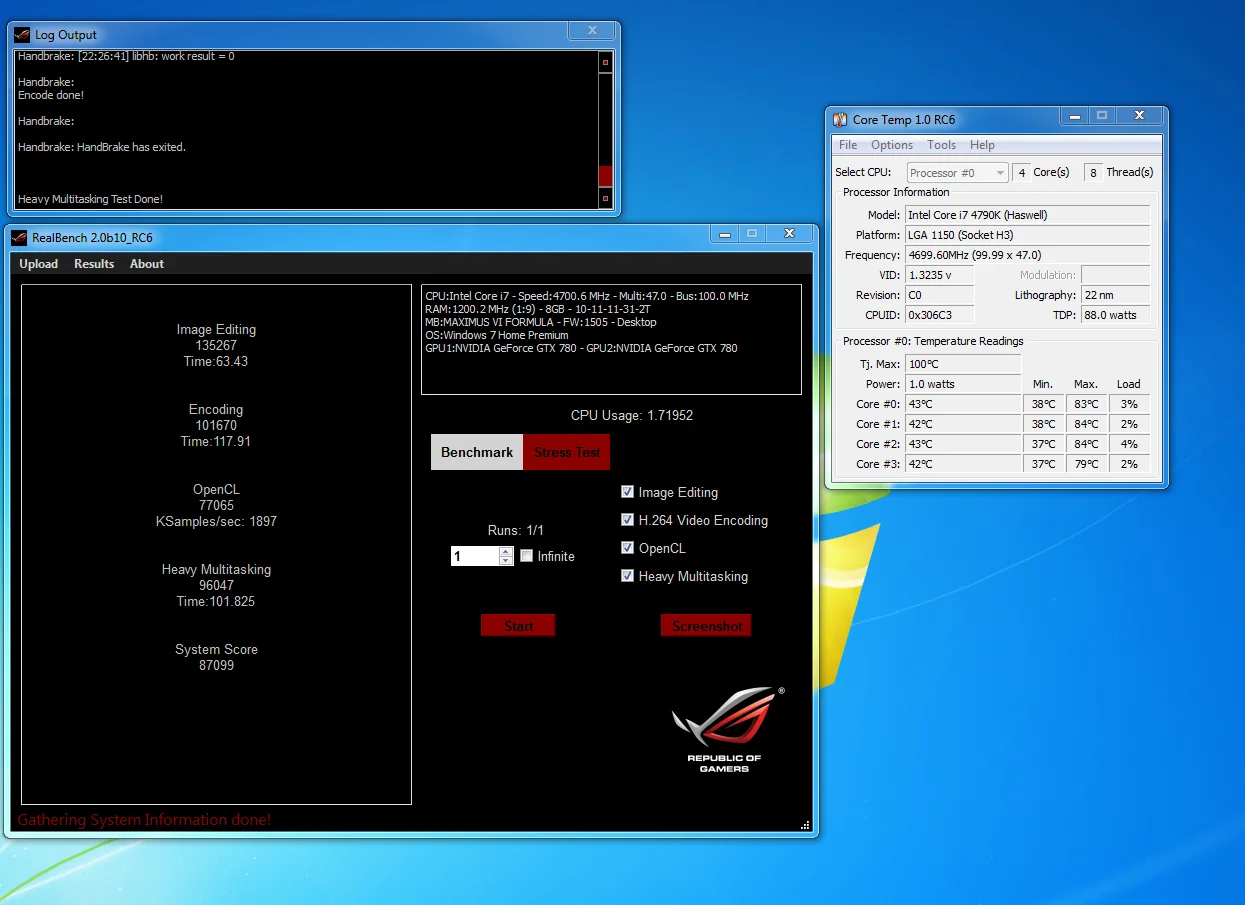Increase the runs count with up arrow
This screenshot has width=1245, height=905.
coord(506,551)
